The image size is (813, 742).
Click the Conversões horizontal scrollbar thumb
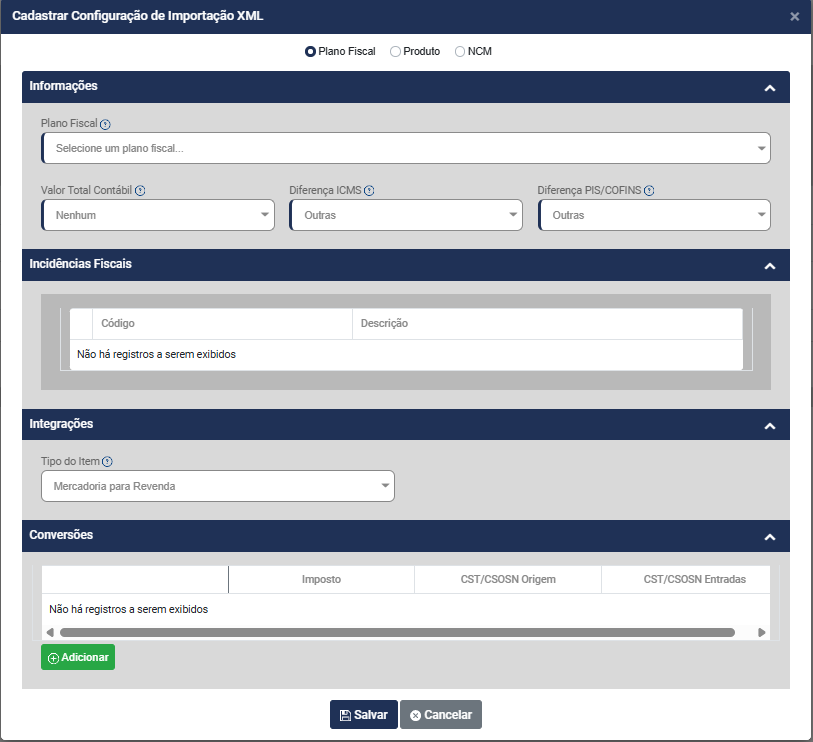[397, 633]
